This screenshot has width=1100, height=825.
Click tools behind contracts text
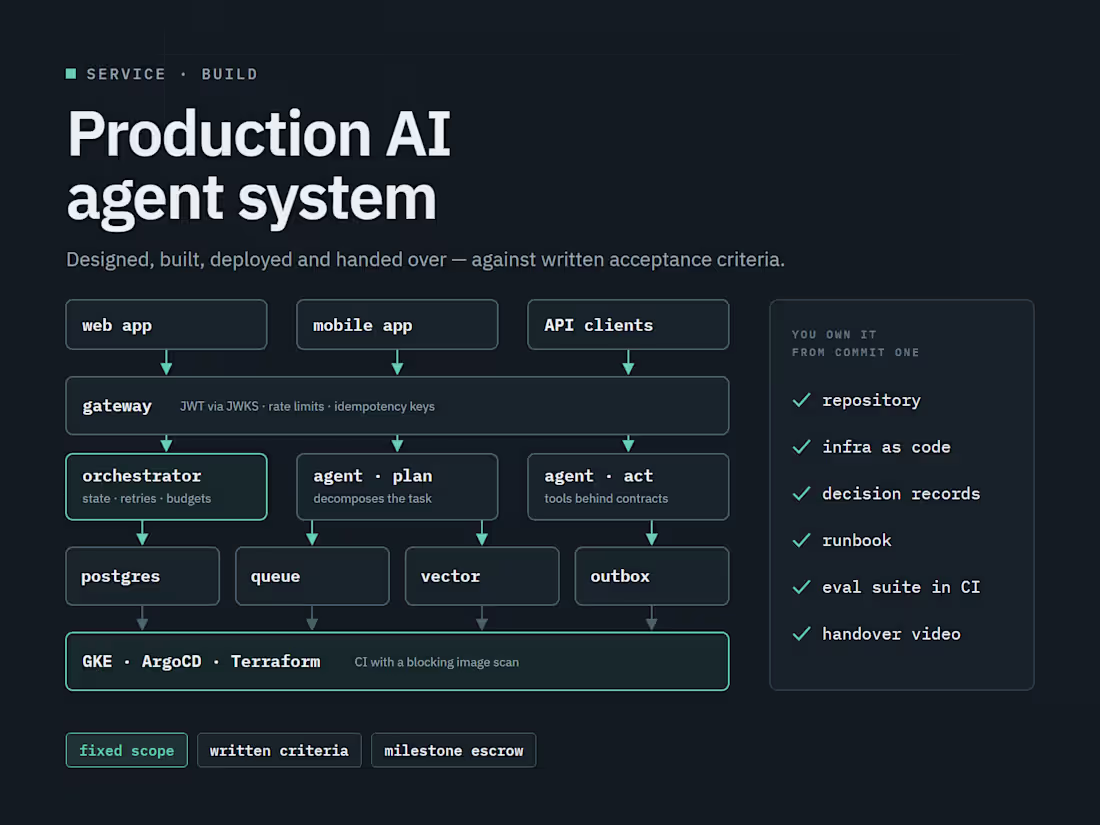point(606,499)
